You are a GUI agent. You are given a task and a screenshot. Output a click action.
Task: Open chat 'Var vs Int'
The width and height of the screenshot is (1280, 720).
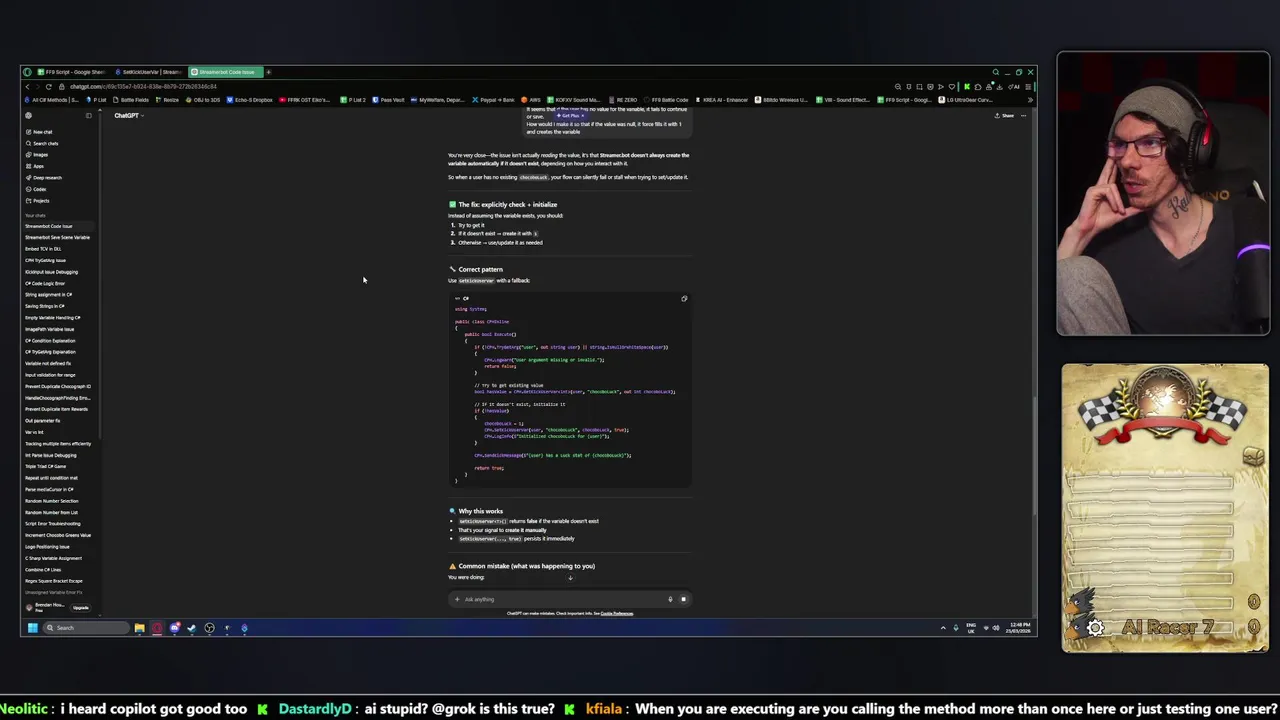(x=34, y=432)
